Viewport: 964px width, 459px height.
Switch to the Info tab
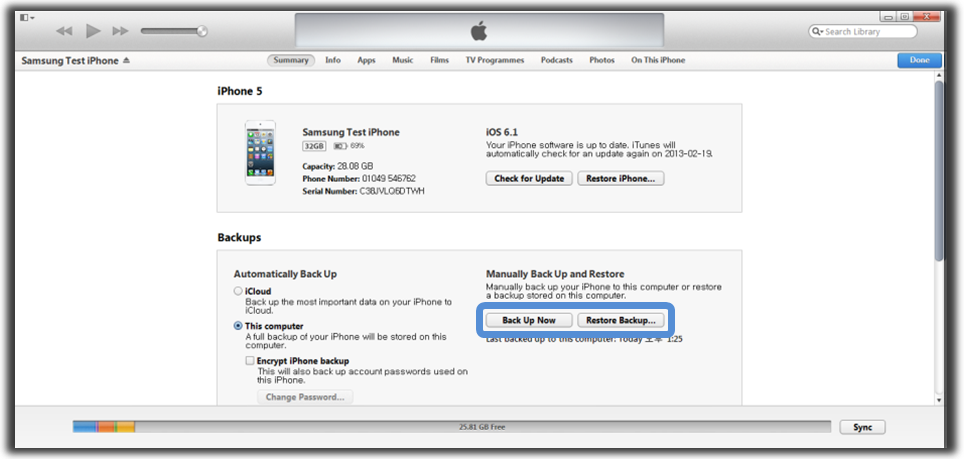[333, 60]
